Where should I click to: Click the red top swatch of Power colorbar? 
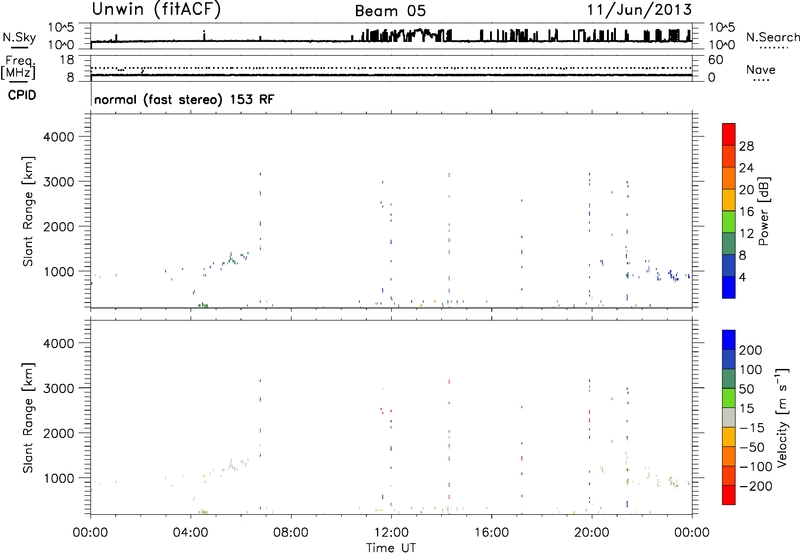pos(729,134)
